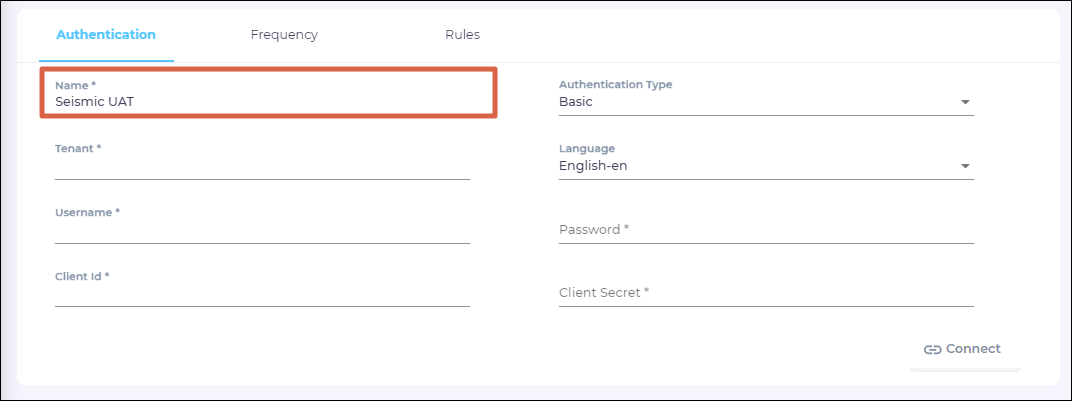Screen dimensions: 1072x401
Task: Expand the Authentication Type dropdown arrow
Action: click(965, 102)
